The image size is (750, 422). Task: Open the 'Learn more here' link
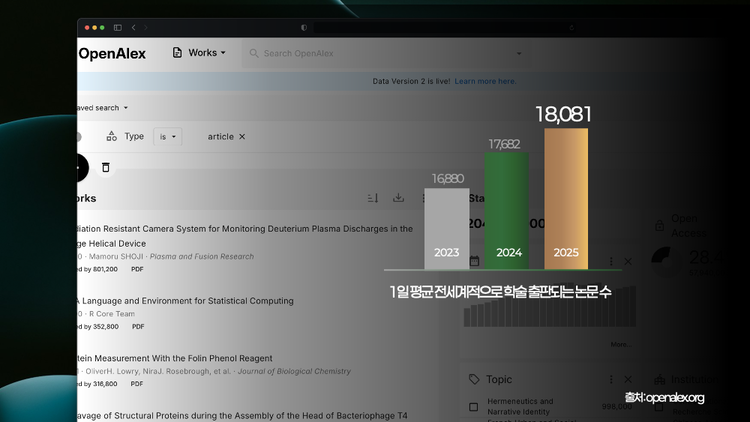pyautogui.click(x=485, y=81)
